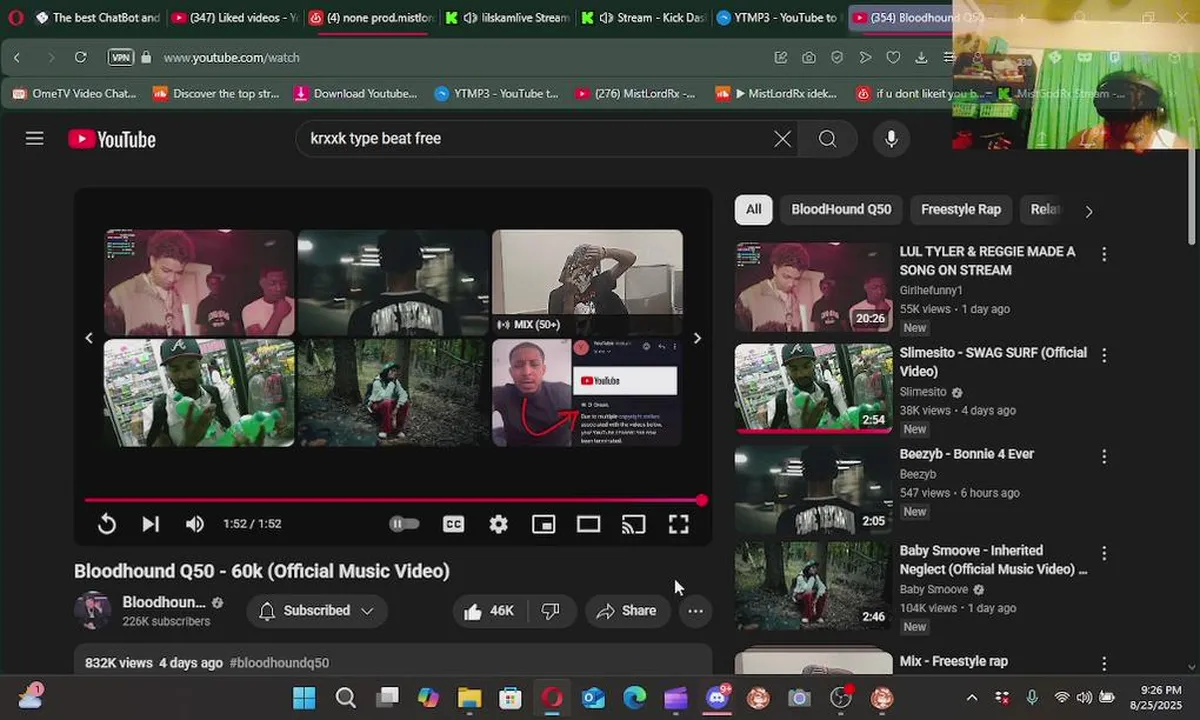Viewport: 1200px width, 720px height.
Task: Open the Windows Start menu
Action: click(304, 698)
